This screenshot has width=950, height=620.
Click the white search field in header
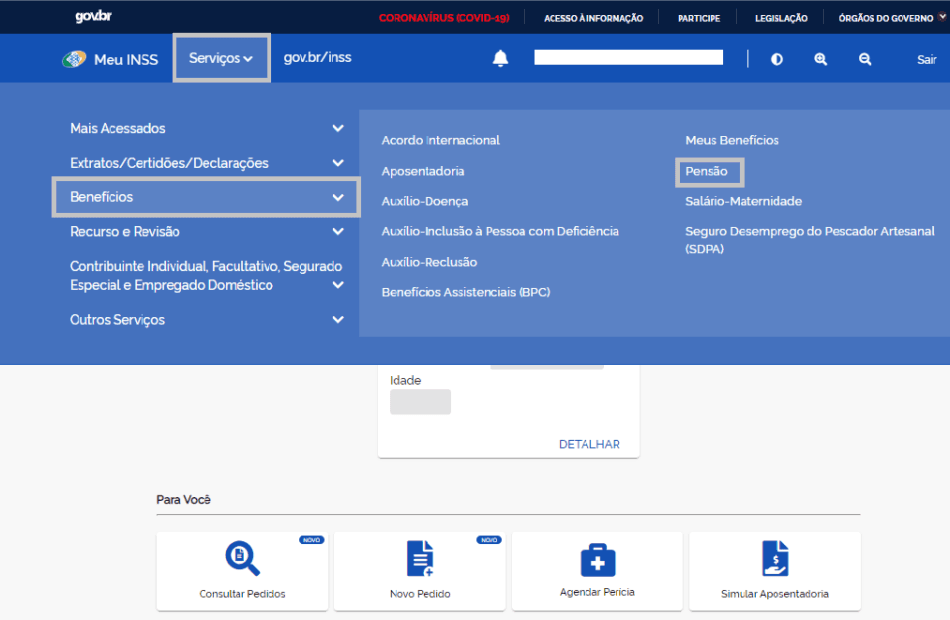[x=628, y=58]
